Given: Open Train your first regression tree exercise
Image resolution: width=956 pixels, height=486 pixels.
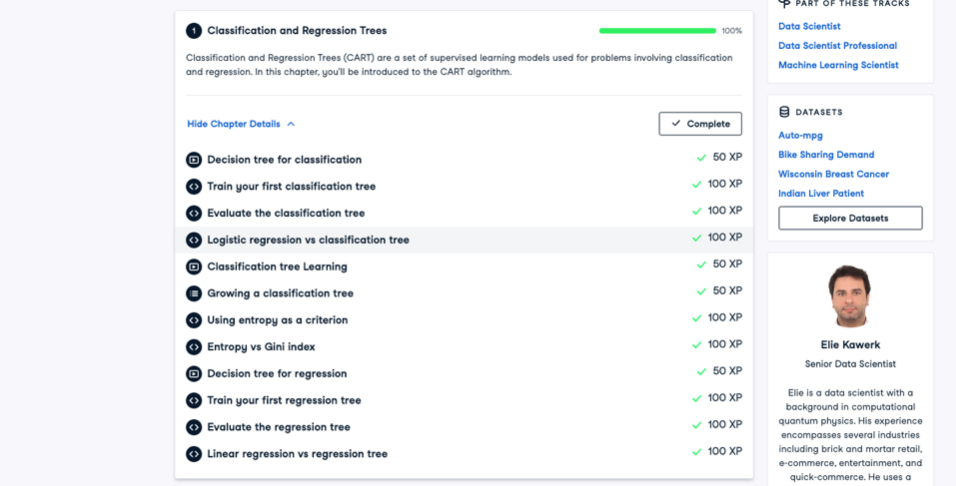Looking at the screenshot, I should coord(283,400).
